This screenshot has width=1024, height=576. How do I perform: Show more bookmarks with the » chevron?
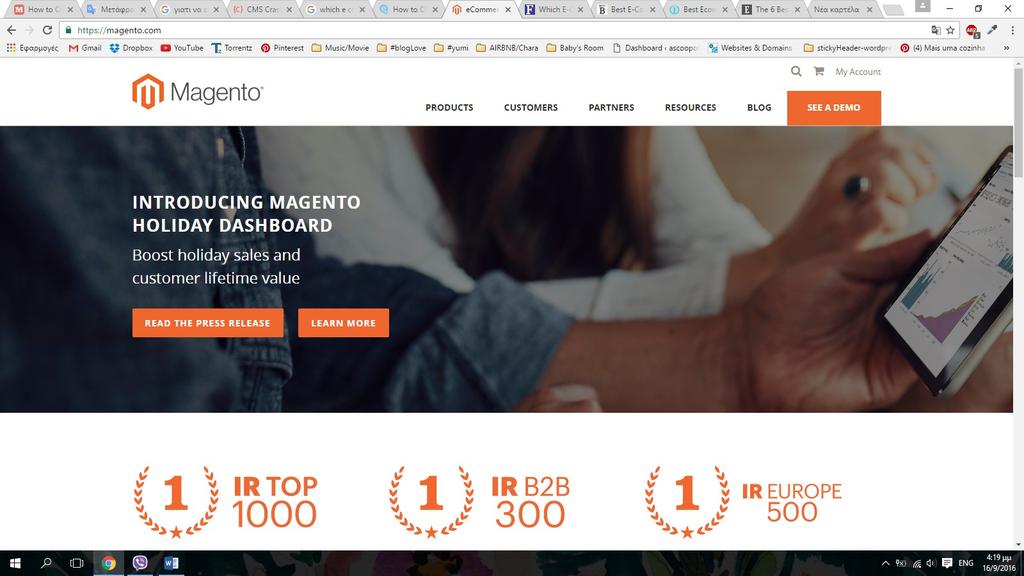click(x=1006, y=48)
